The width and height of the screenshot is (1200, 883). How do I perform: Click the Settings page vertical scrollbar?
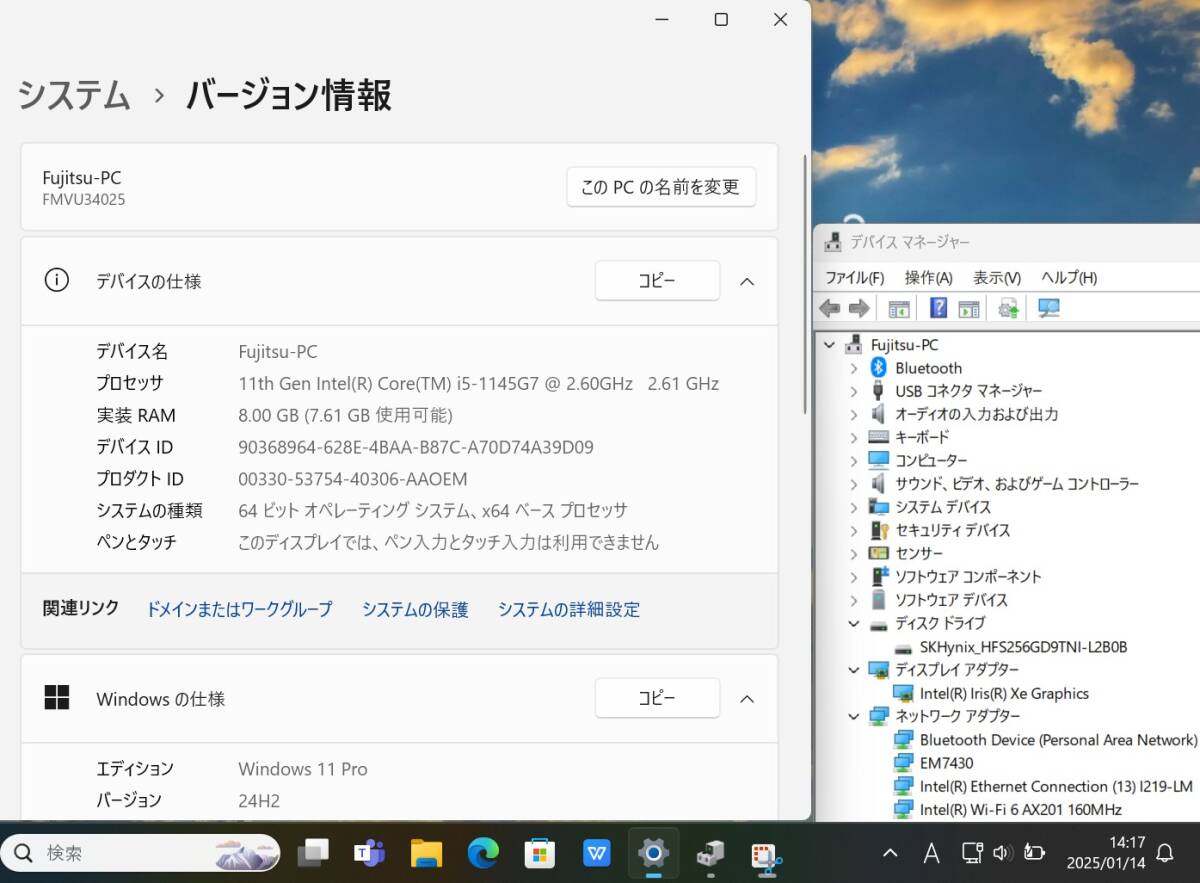[x=804, y=284]
